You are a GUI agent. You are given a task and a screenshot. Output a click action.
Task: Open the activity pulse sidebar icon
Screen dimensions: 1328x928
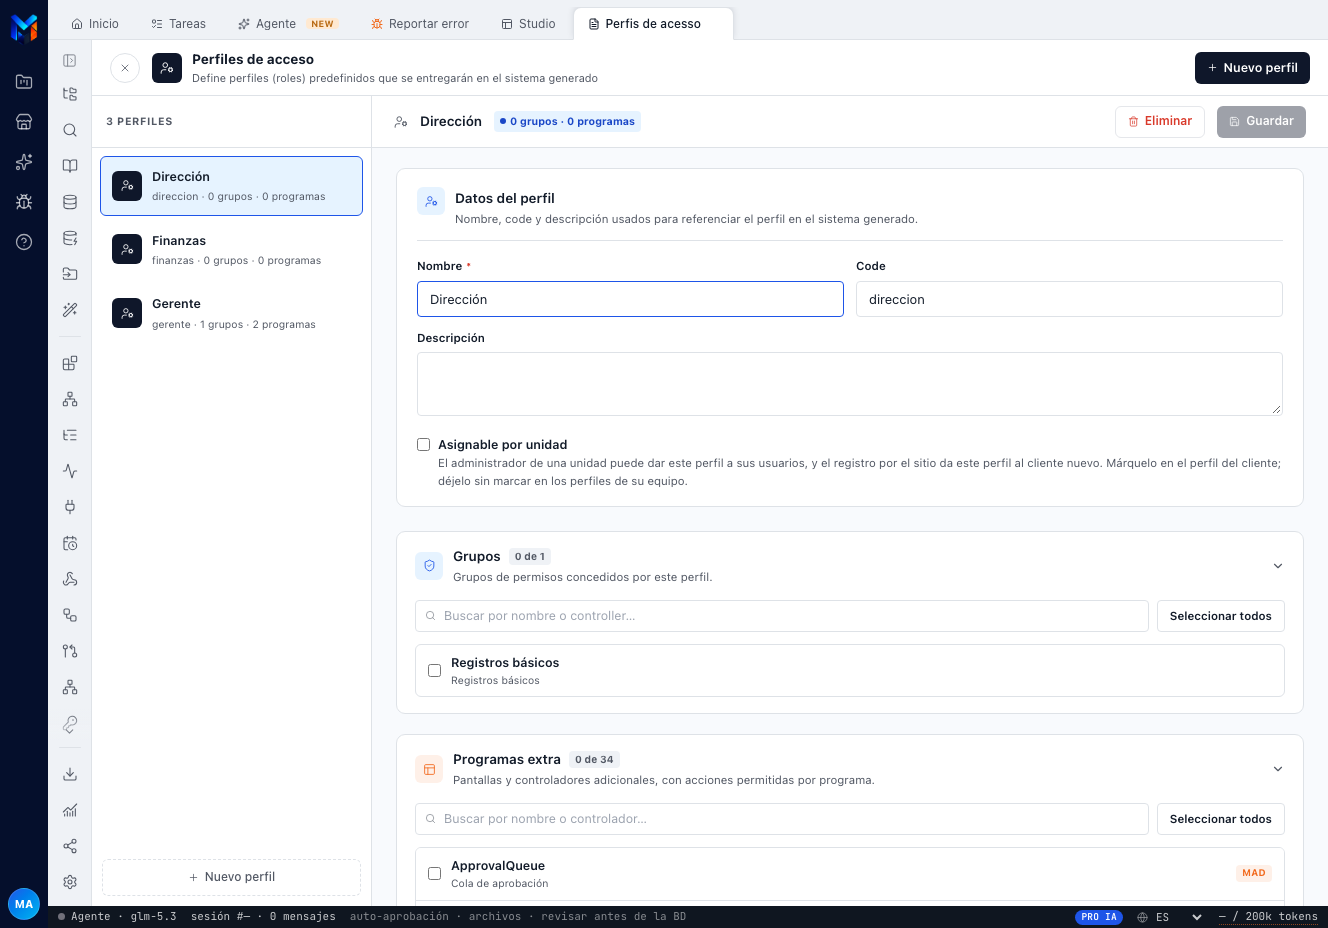pos(70,471)
